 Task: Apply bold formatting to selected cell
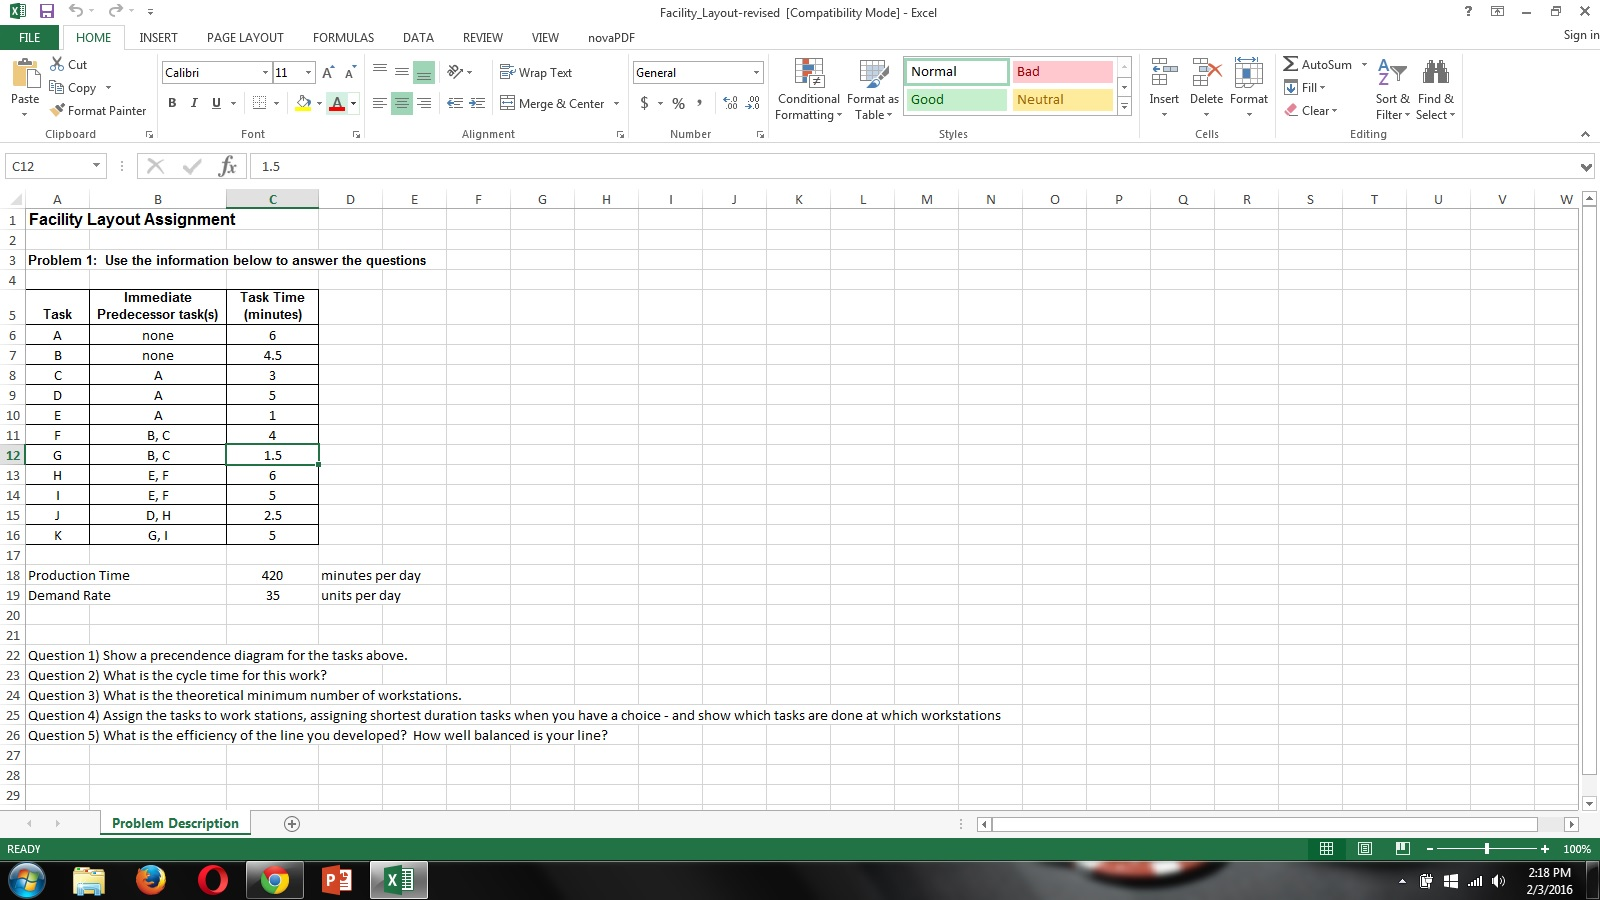click(x=171, y=102)
